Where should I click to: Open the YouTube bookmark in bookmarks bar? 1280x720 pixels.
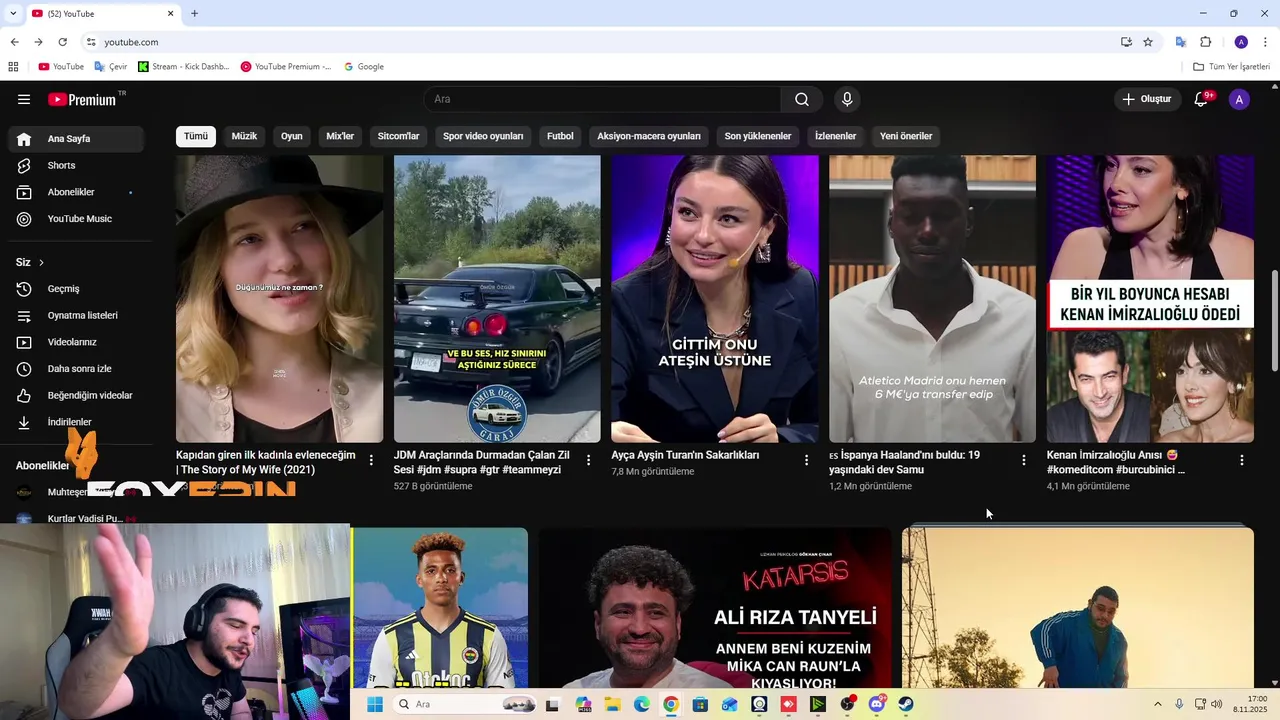point(61,67)
